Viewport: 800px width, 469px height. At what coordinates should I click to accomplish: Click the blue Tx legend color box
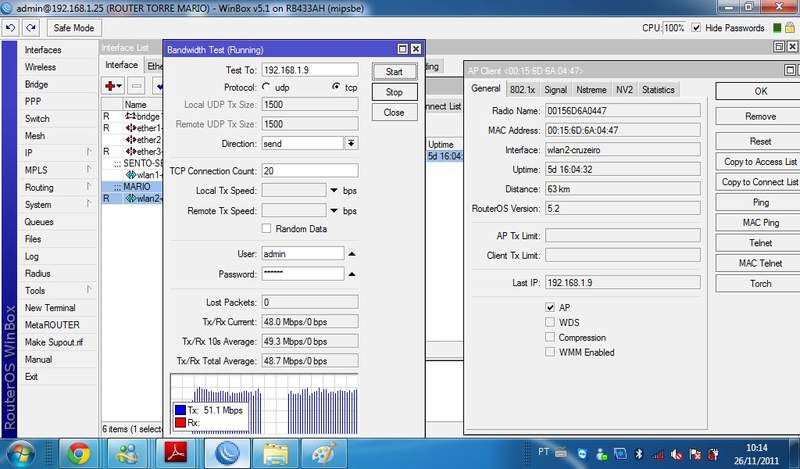pos(180,409)
